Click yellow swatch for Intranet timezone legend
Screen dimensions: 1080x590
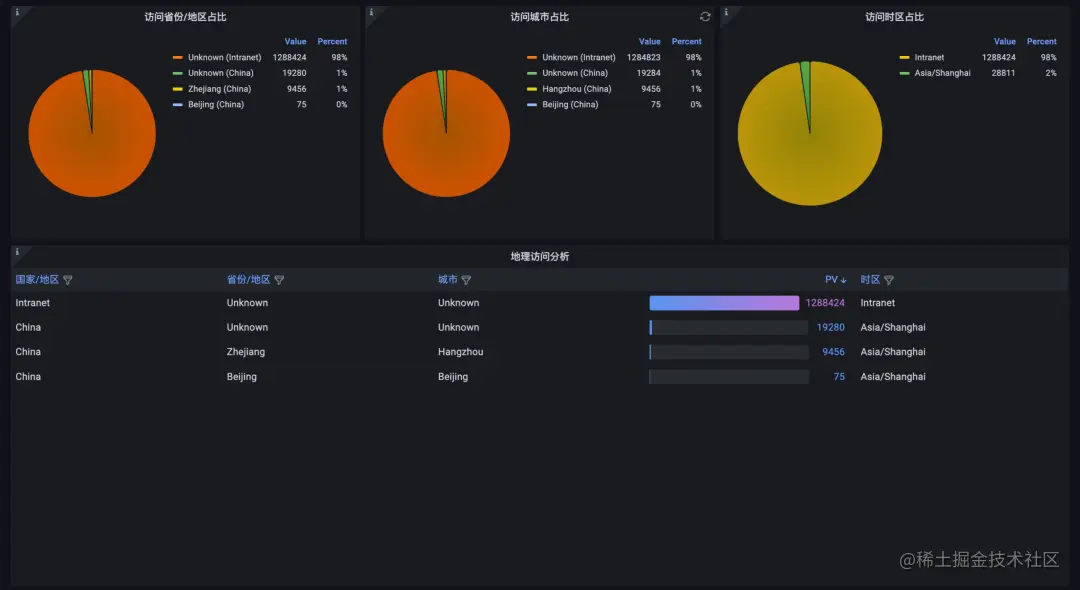[904, 58]
